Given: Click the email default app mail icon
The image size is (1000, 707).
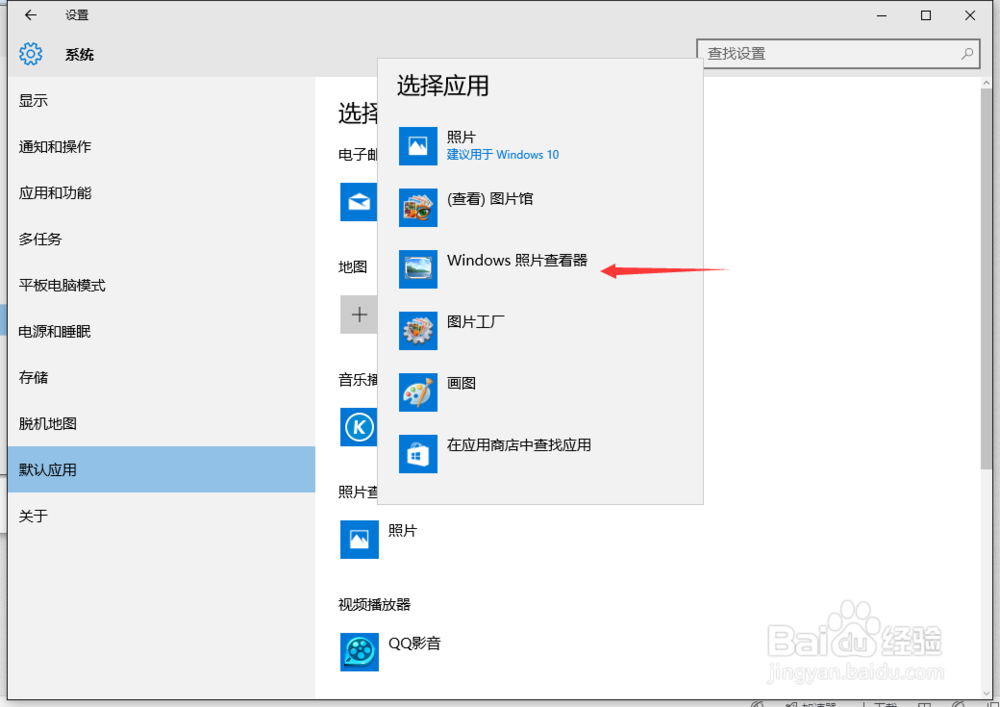Looking at the screenshot, I should pyautogui.click(x=358, y=202).
